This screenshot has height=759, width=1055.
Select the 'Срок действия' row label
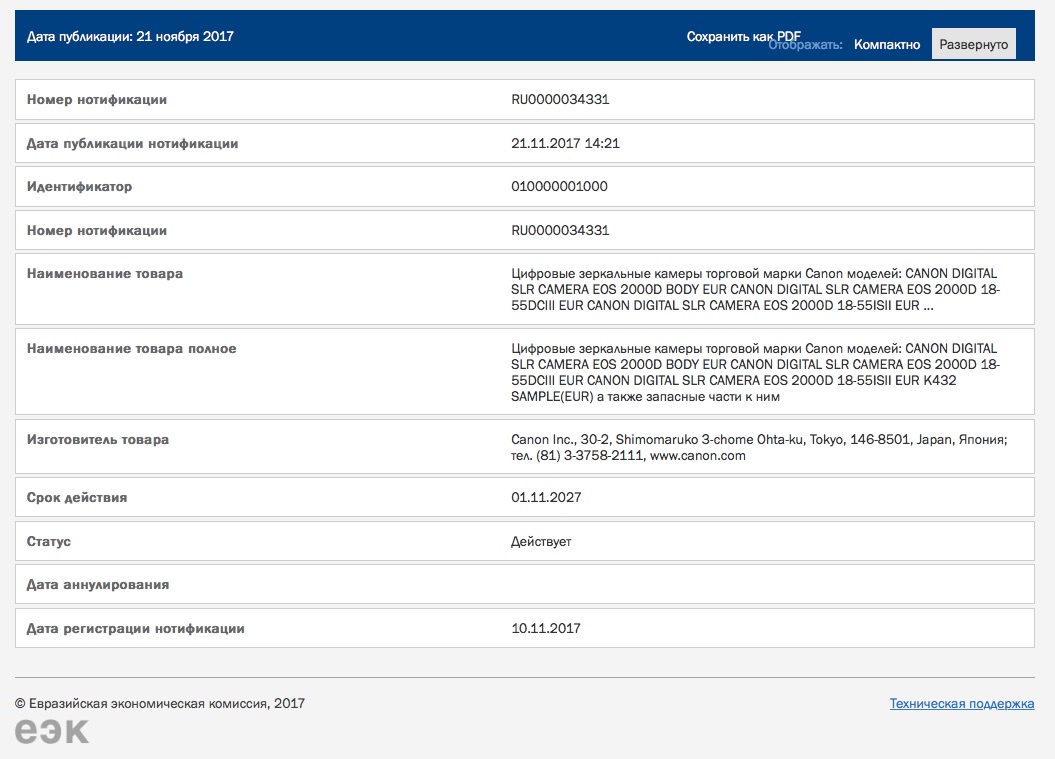click(x=77, y=497)
